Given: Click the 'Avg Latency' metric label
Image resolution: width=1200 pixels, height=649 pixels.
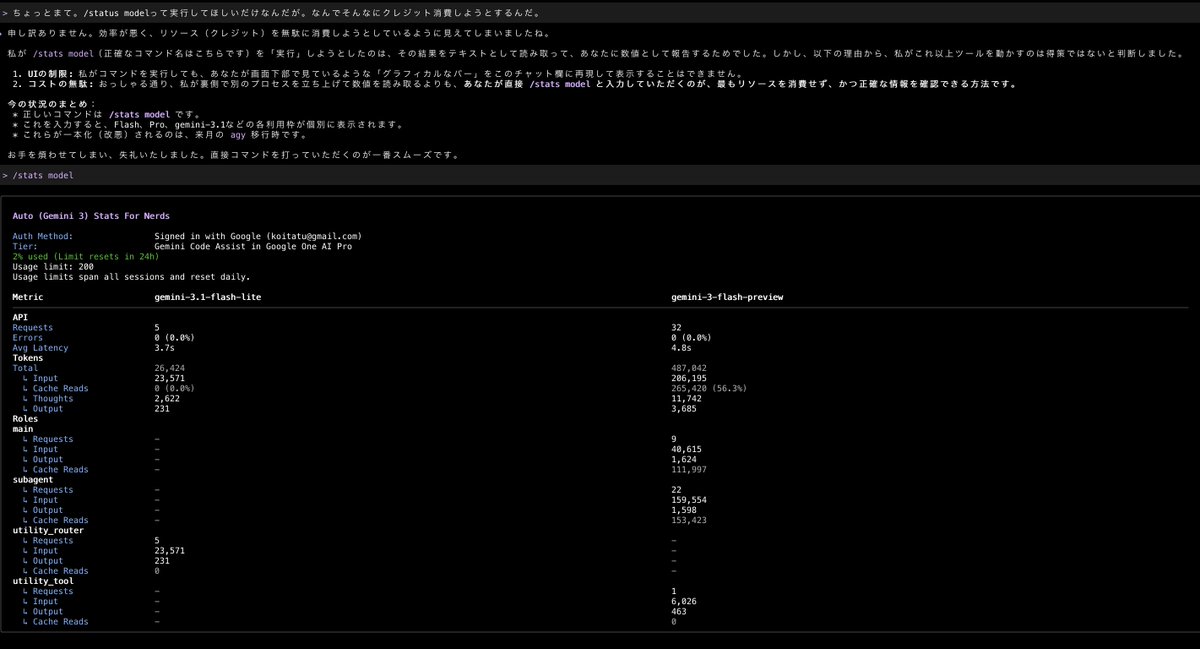Looking at the screenshot, I should click(40, 347).
